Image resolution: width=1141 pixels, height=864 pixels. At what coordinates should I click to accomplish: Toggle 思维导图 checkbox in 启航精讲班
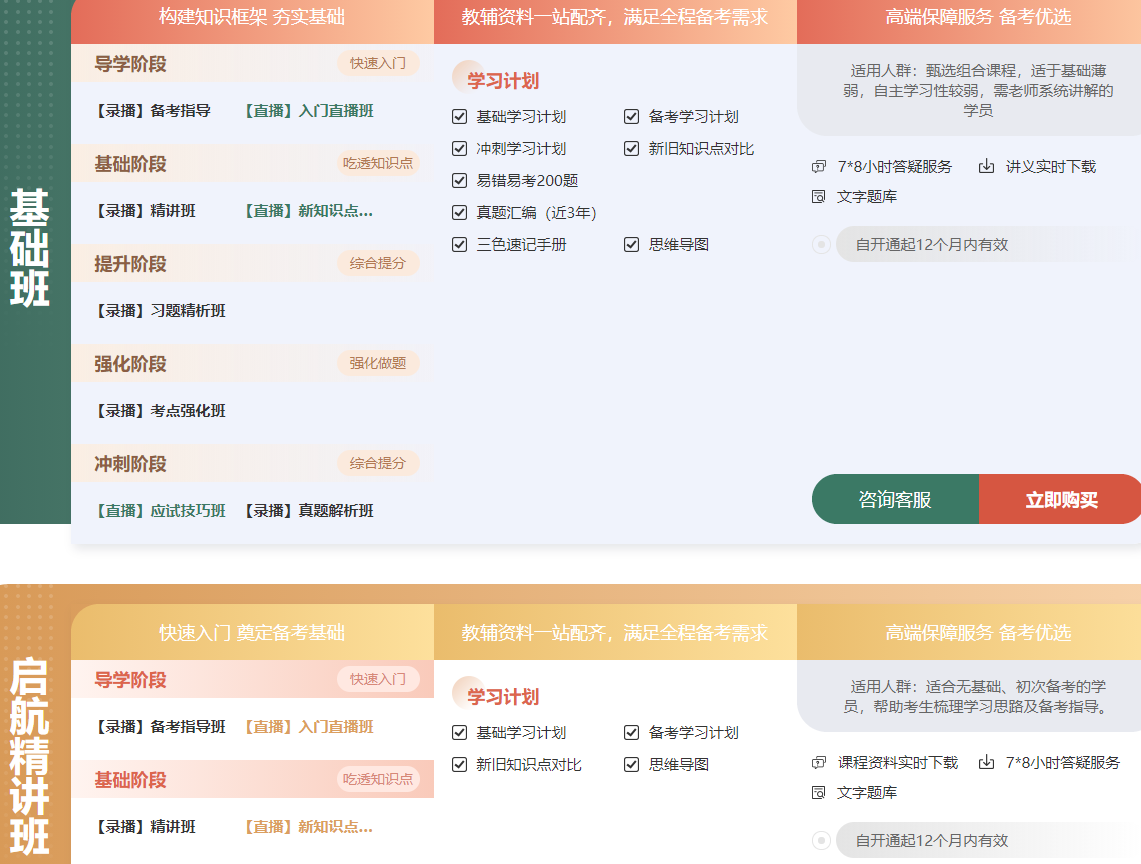click(x=632, y=764)
